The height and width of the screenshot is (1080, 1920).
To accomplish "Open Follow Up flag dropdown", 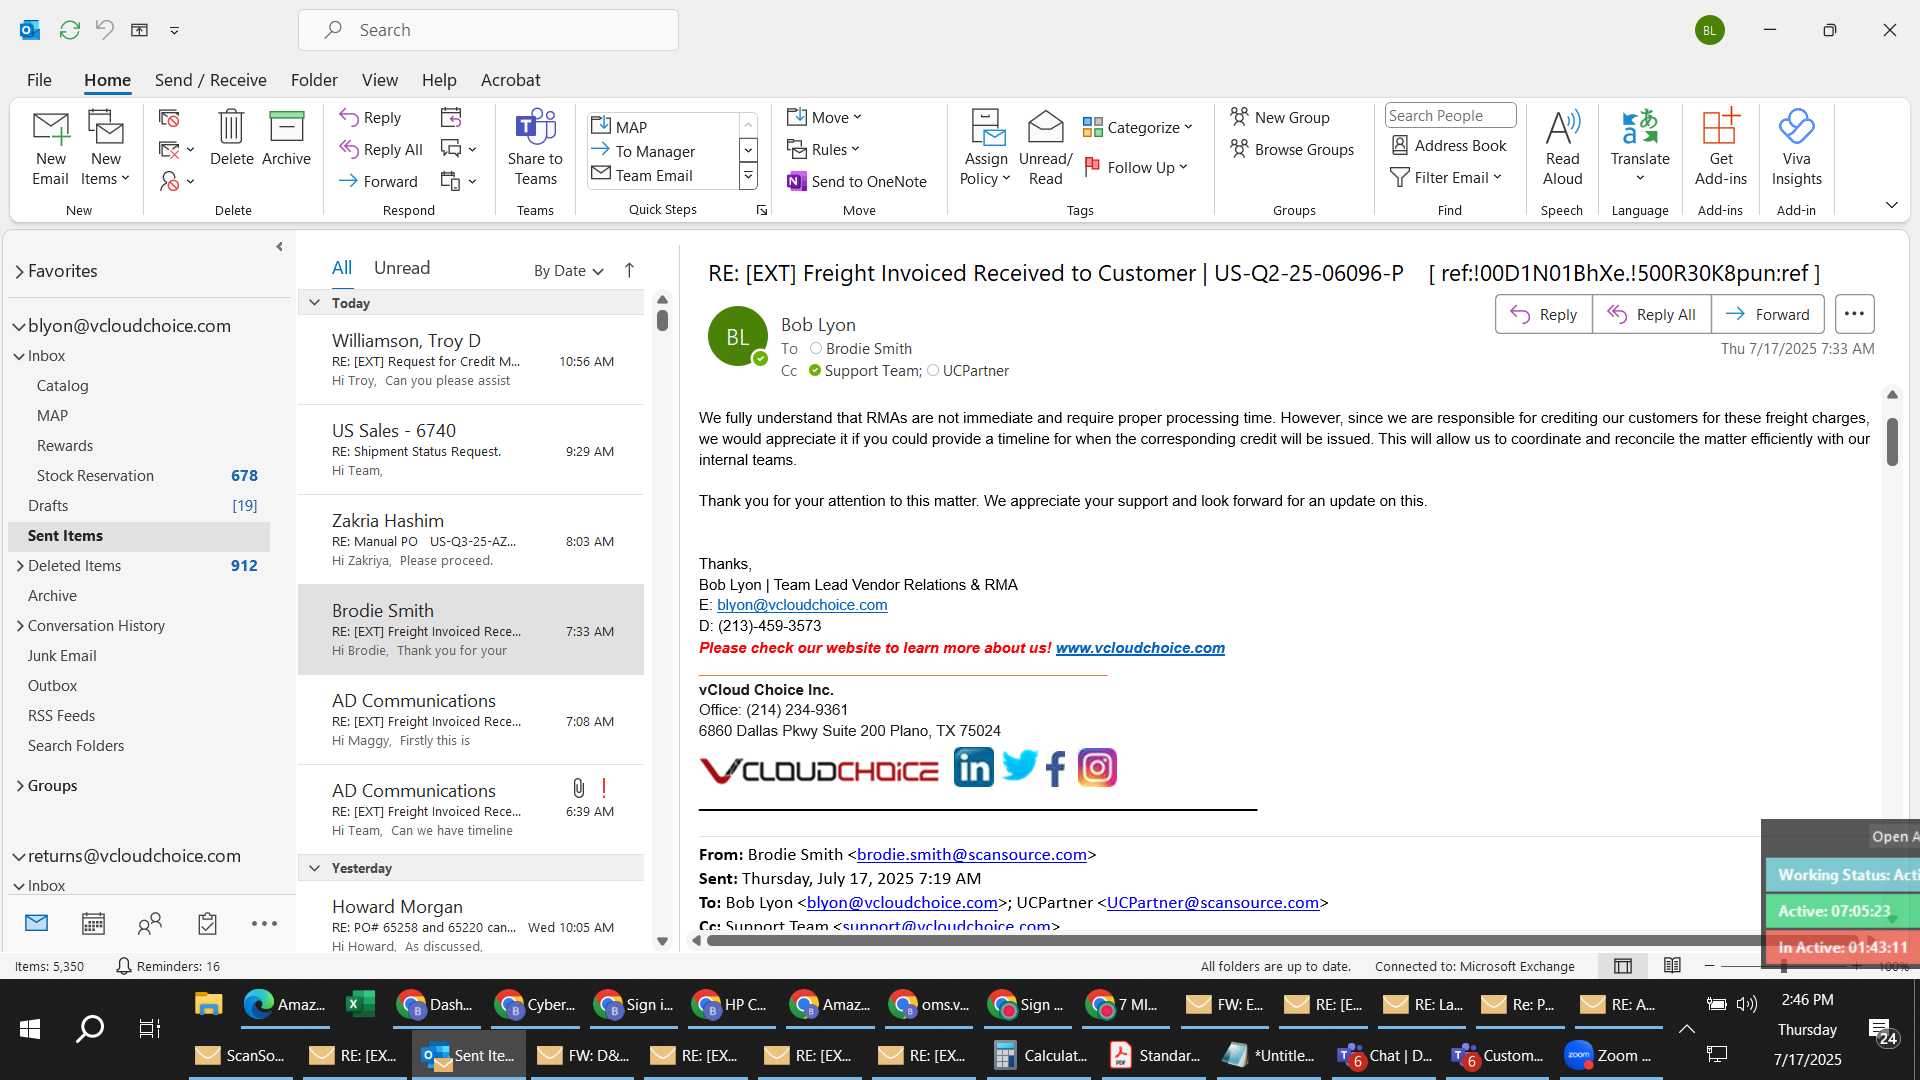I will [x=1135, y=167].
